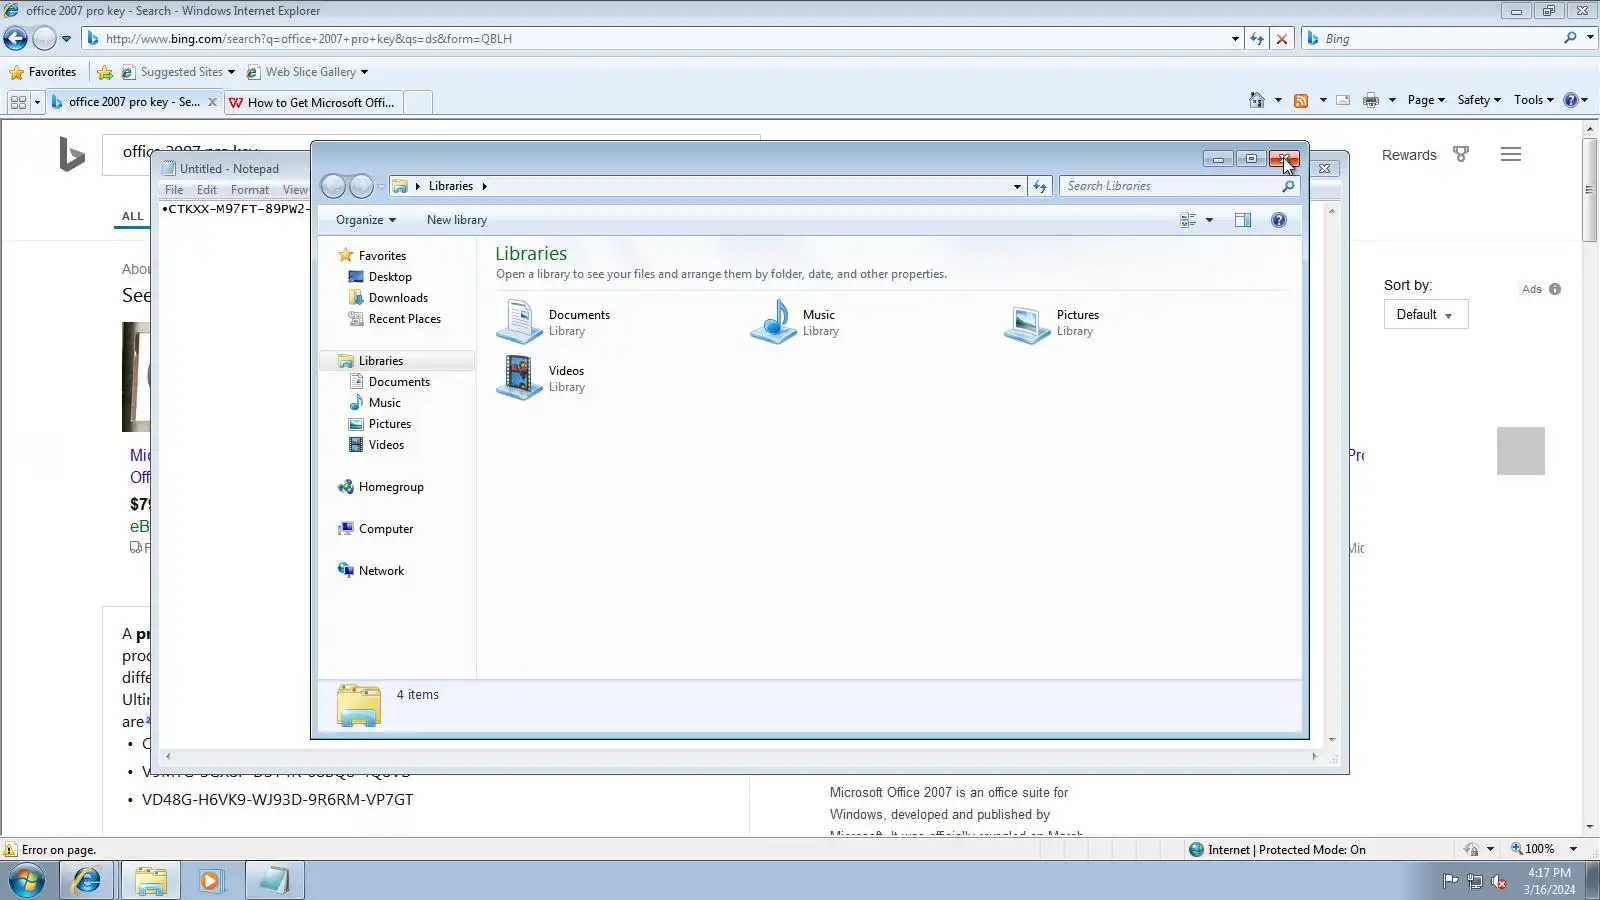Go to the IE Home page icon
The width and height of the screenshot is (1600, 900).
point(1257,100)
